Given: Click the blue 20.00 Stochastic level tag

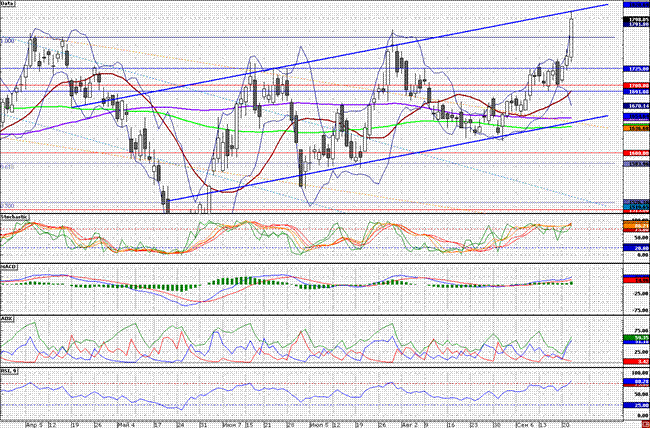Looking at the screenshot, I should pyautogui.click(x=636, y=248).
